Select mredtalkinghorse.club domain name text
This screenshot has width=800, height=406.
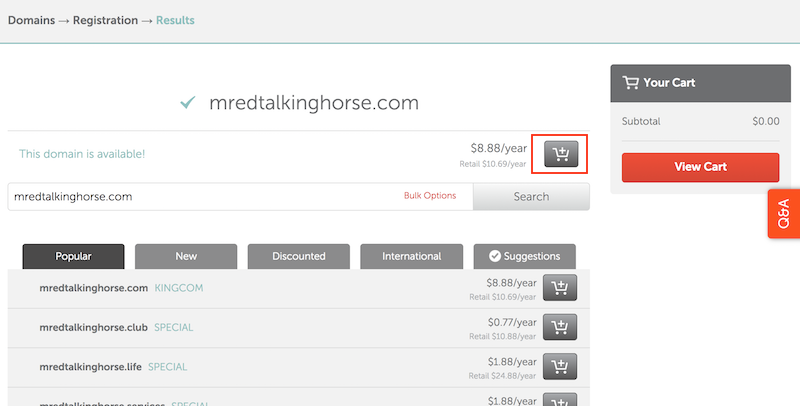(x=93, y=327)
